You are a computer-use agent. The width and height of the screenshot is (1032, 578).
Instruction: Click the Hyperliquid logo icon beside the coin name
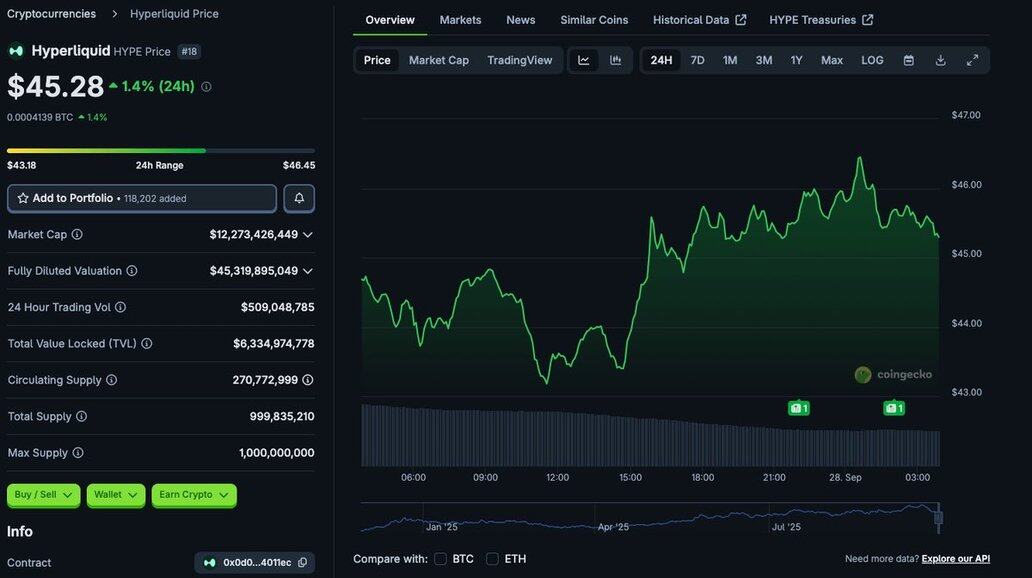click(16, 51)
